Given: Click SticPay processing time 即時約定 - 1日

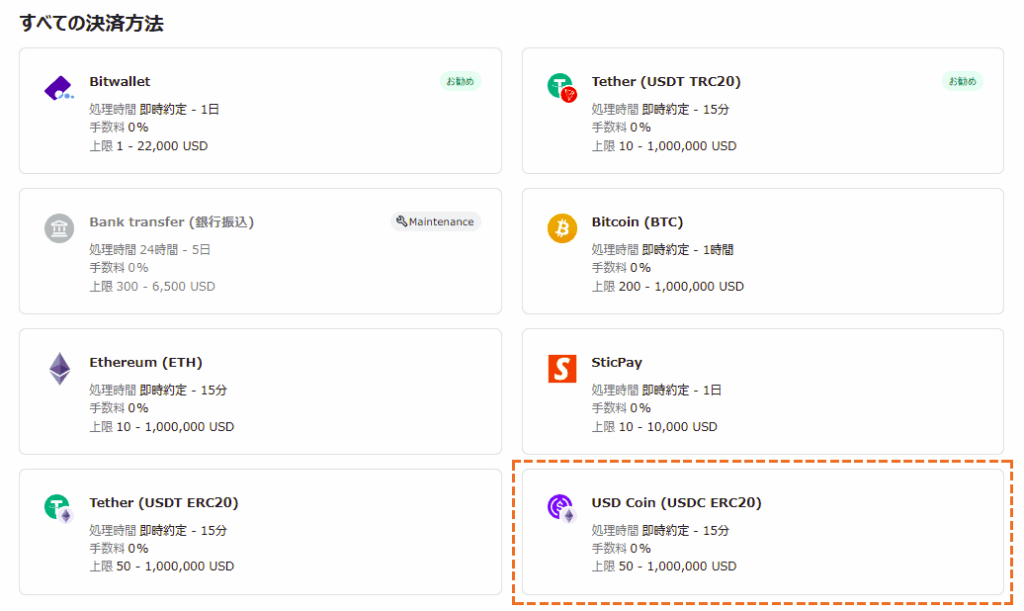Looking at the screenshot, I should click(656, 390).
